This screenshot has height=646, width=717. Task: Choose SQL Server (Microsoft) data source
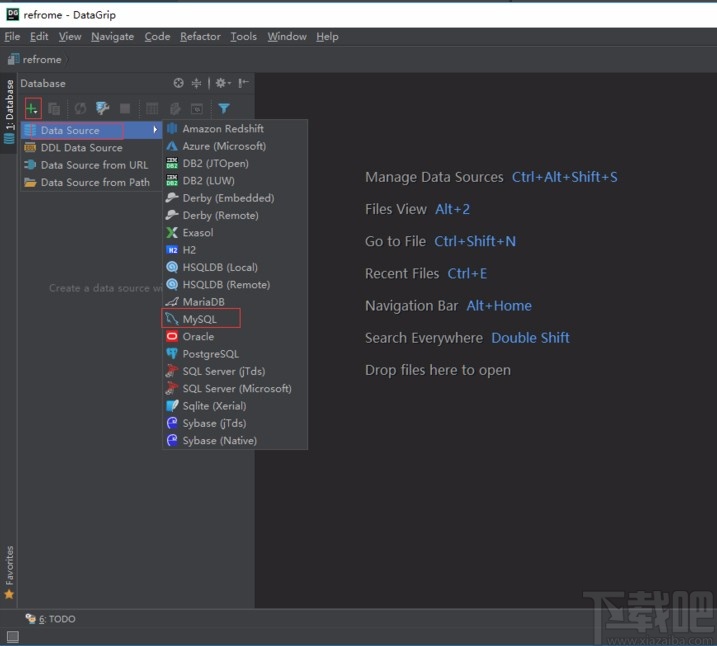click(x=235, y=389)
